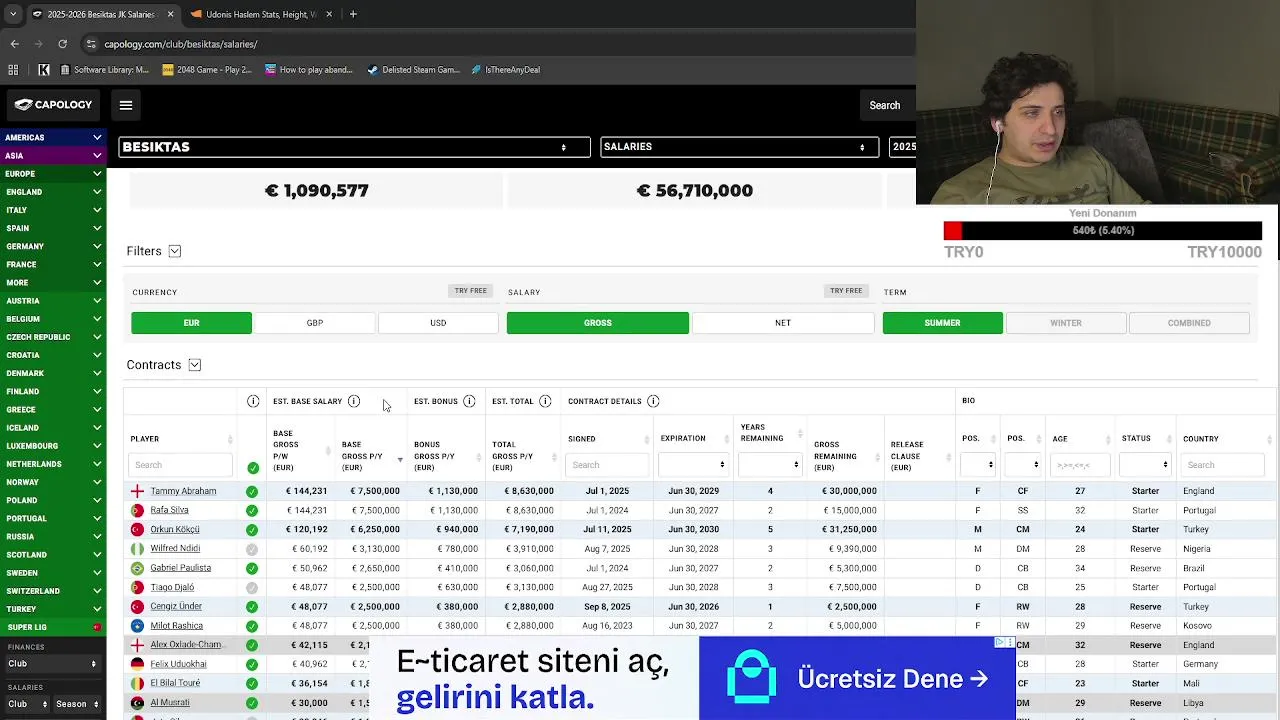Switch to Udonis Haslem Stats tab
1280x720 pixels.
pos(260,14)
